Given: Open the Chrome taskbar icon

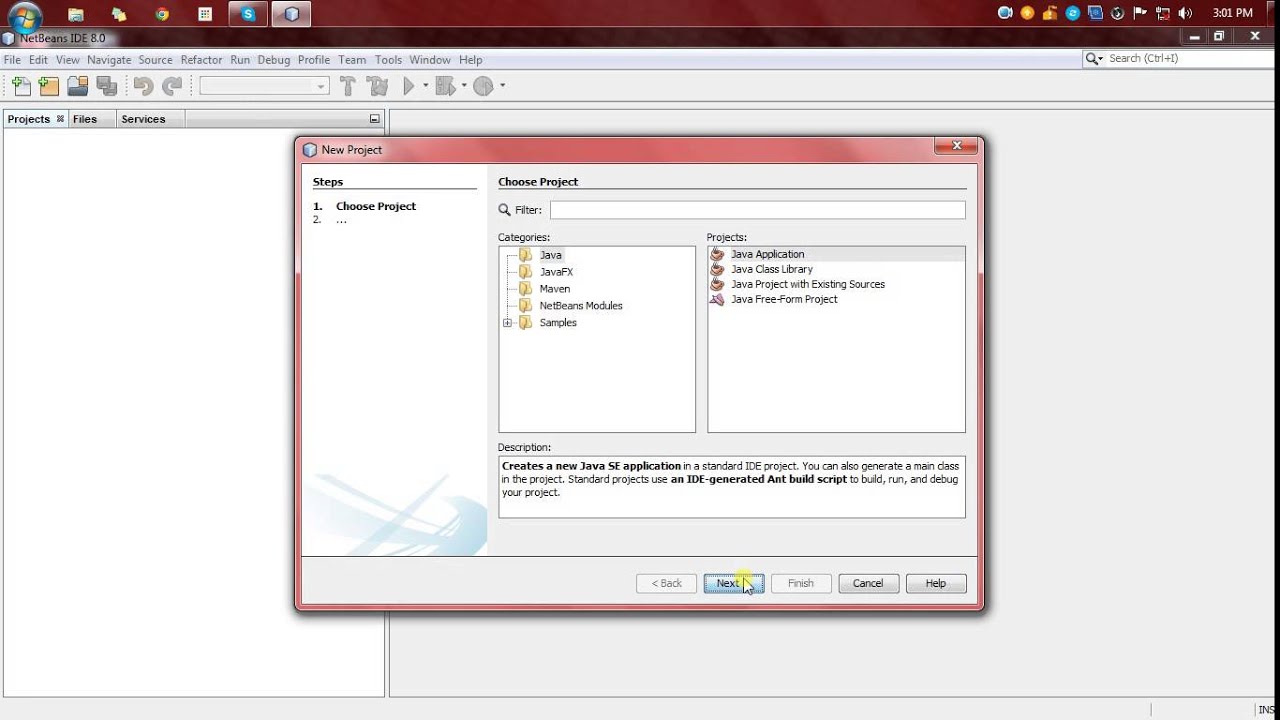Looking at the screenshot, I should tap(162, 14).
